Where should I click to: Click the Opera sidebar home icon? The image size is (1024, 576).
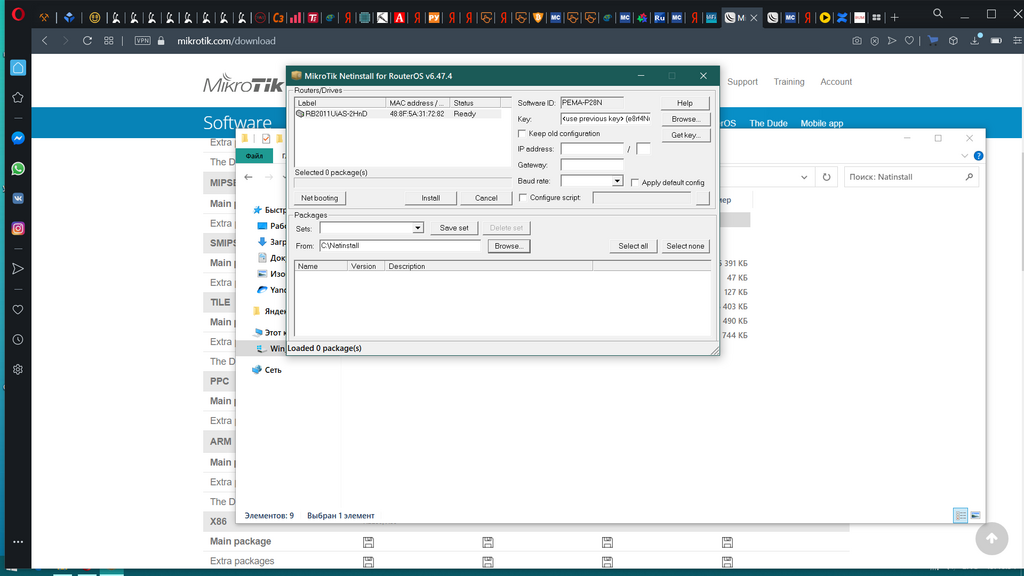(18, 68)
